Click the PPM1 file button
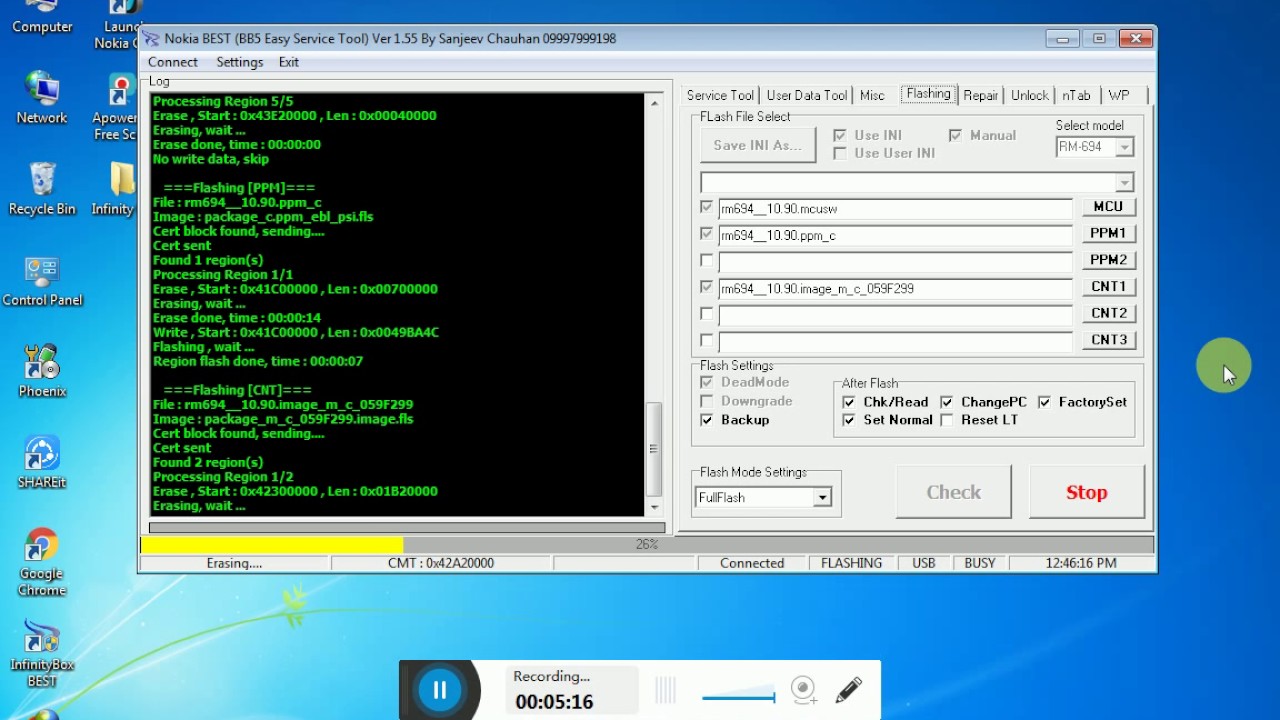Image resolution: width=1280 pixels, height=720 pixels. pos(1108,233)
